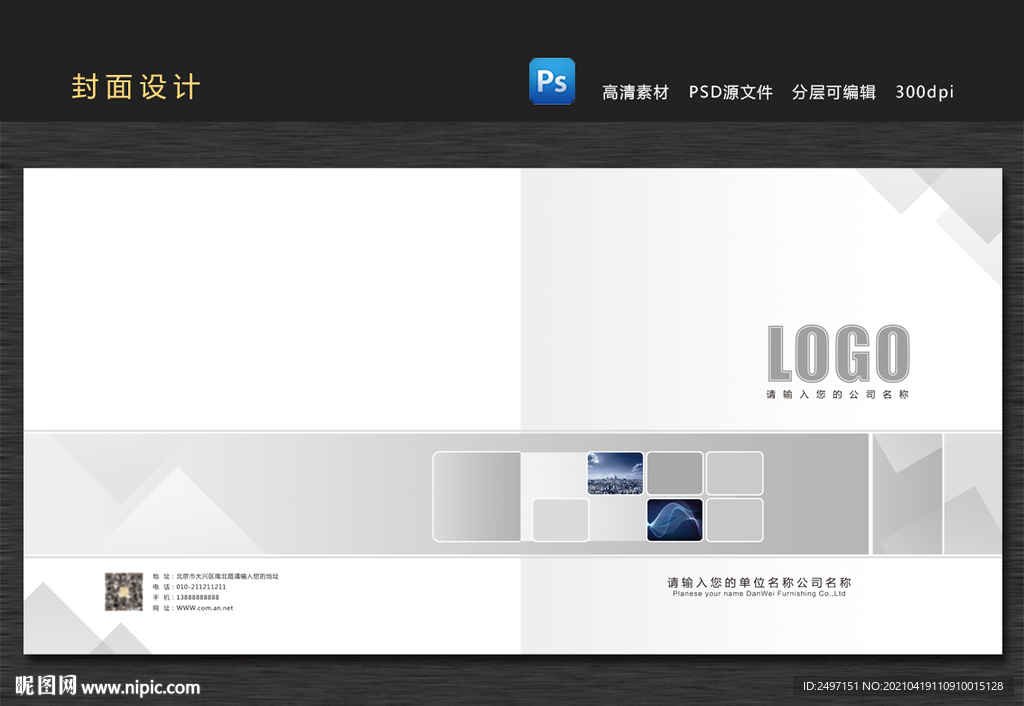Click '请输入您的公司名称' under the LOGO
Image resolution: width=1024 pixels, height=706 pixels.
[x=837, y=394]
